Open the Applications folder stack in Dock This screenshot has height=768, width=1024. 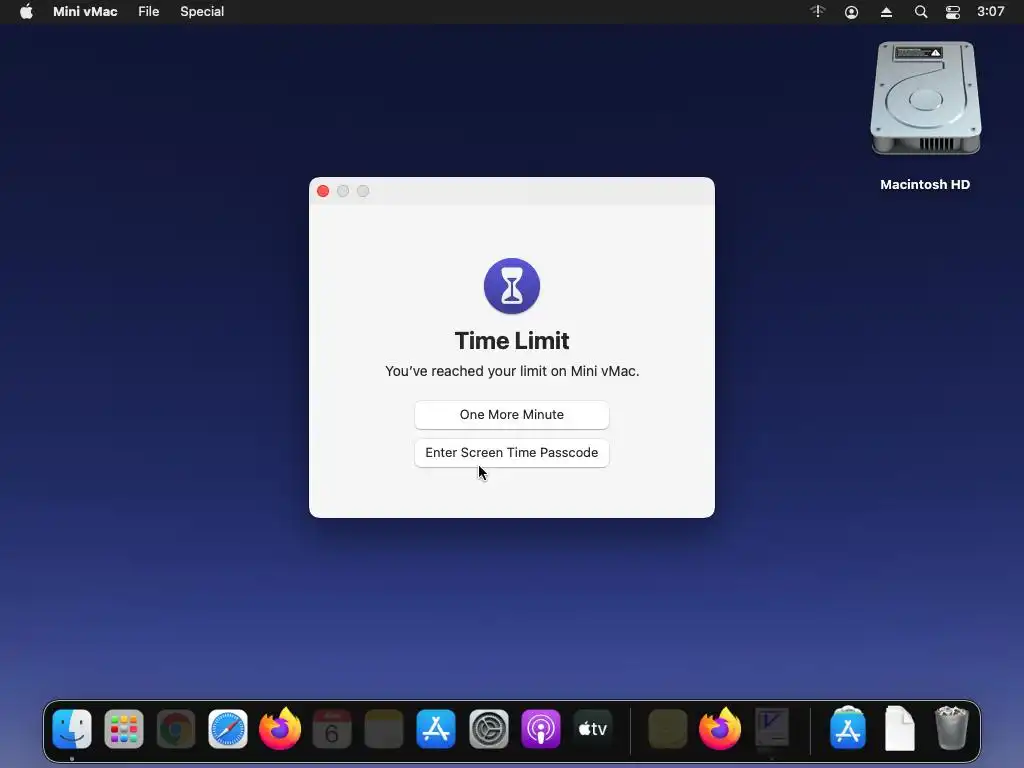(x=848, y=728)
